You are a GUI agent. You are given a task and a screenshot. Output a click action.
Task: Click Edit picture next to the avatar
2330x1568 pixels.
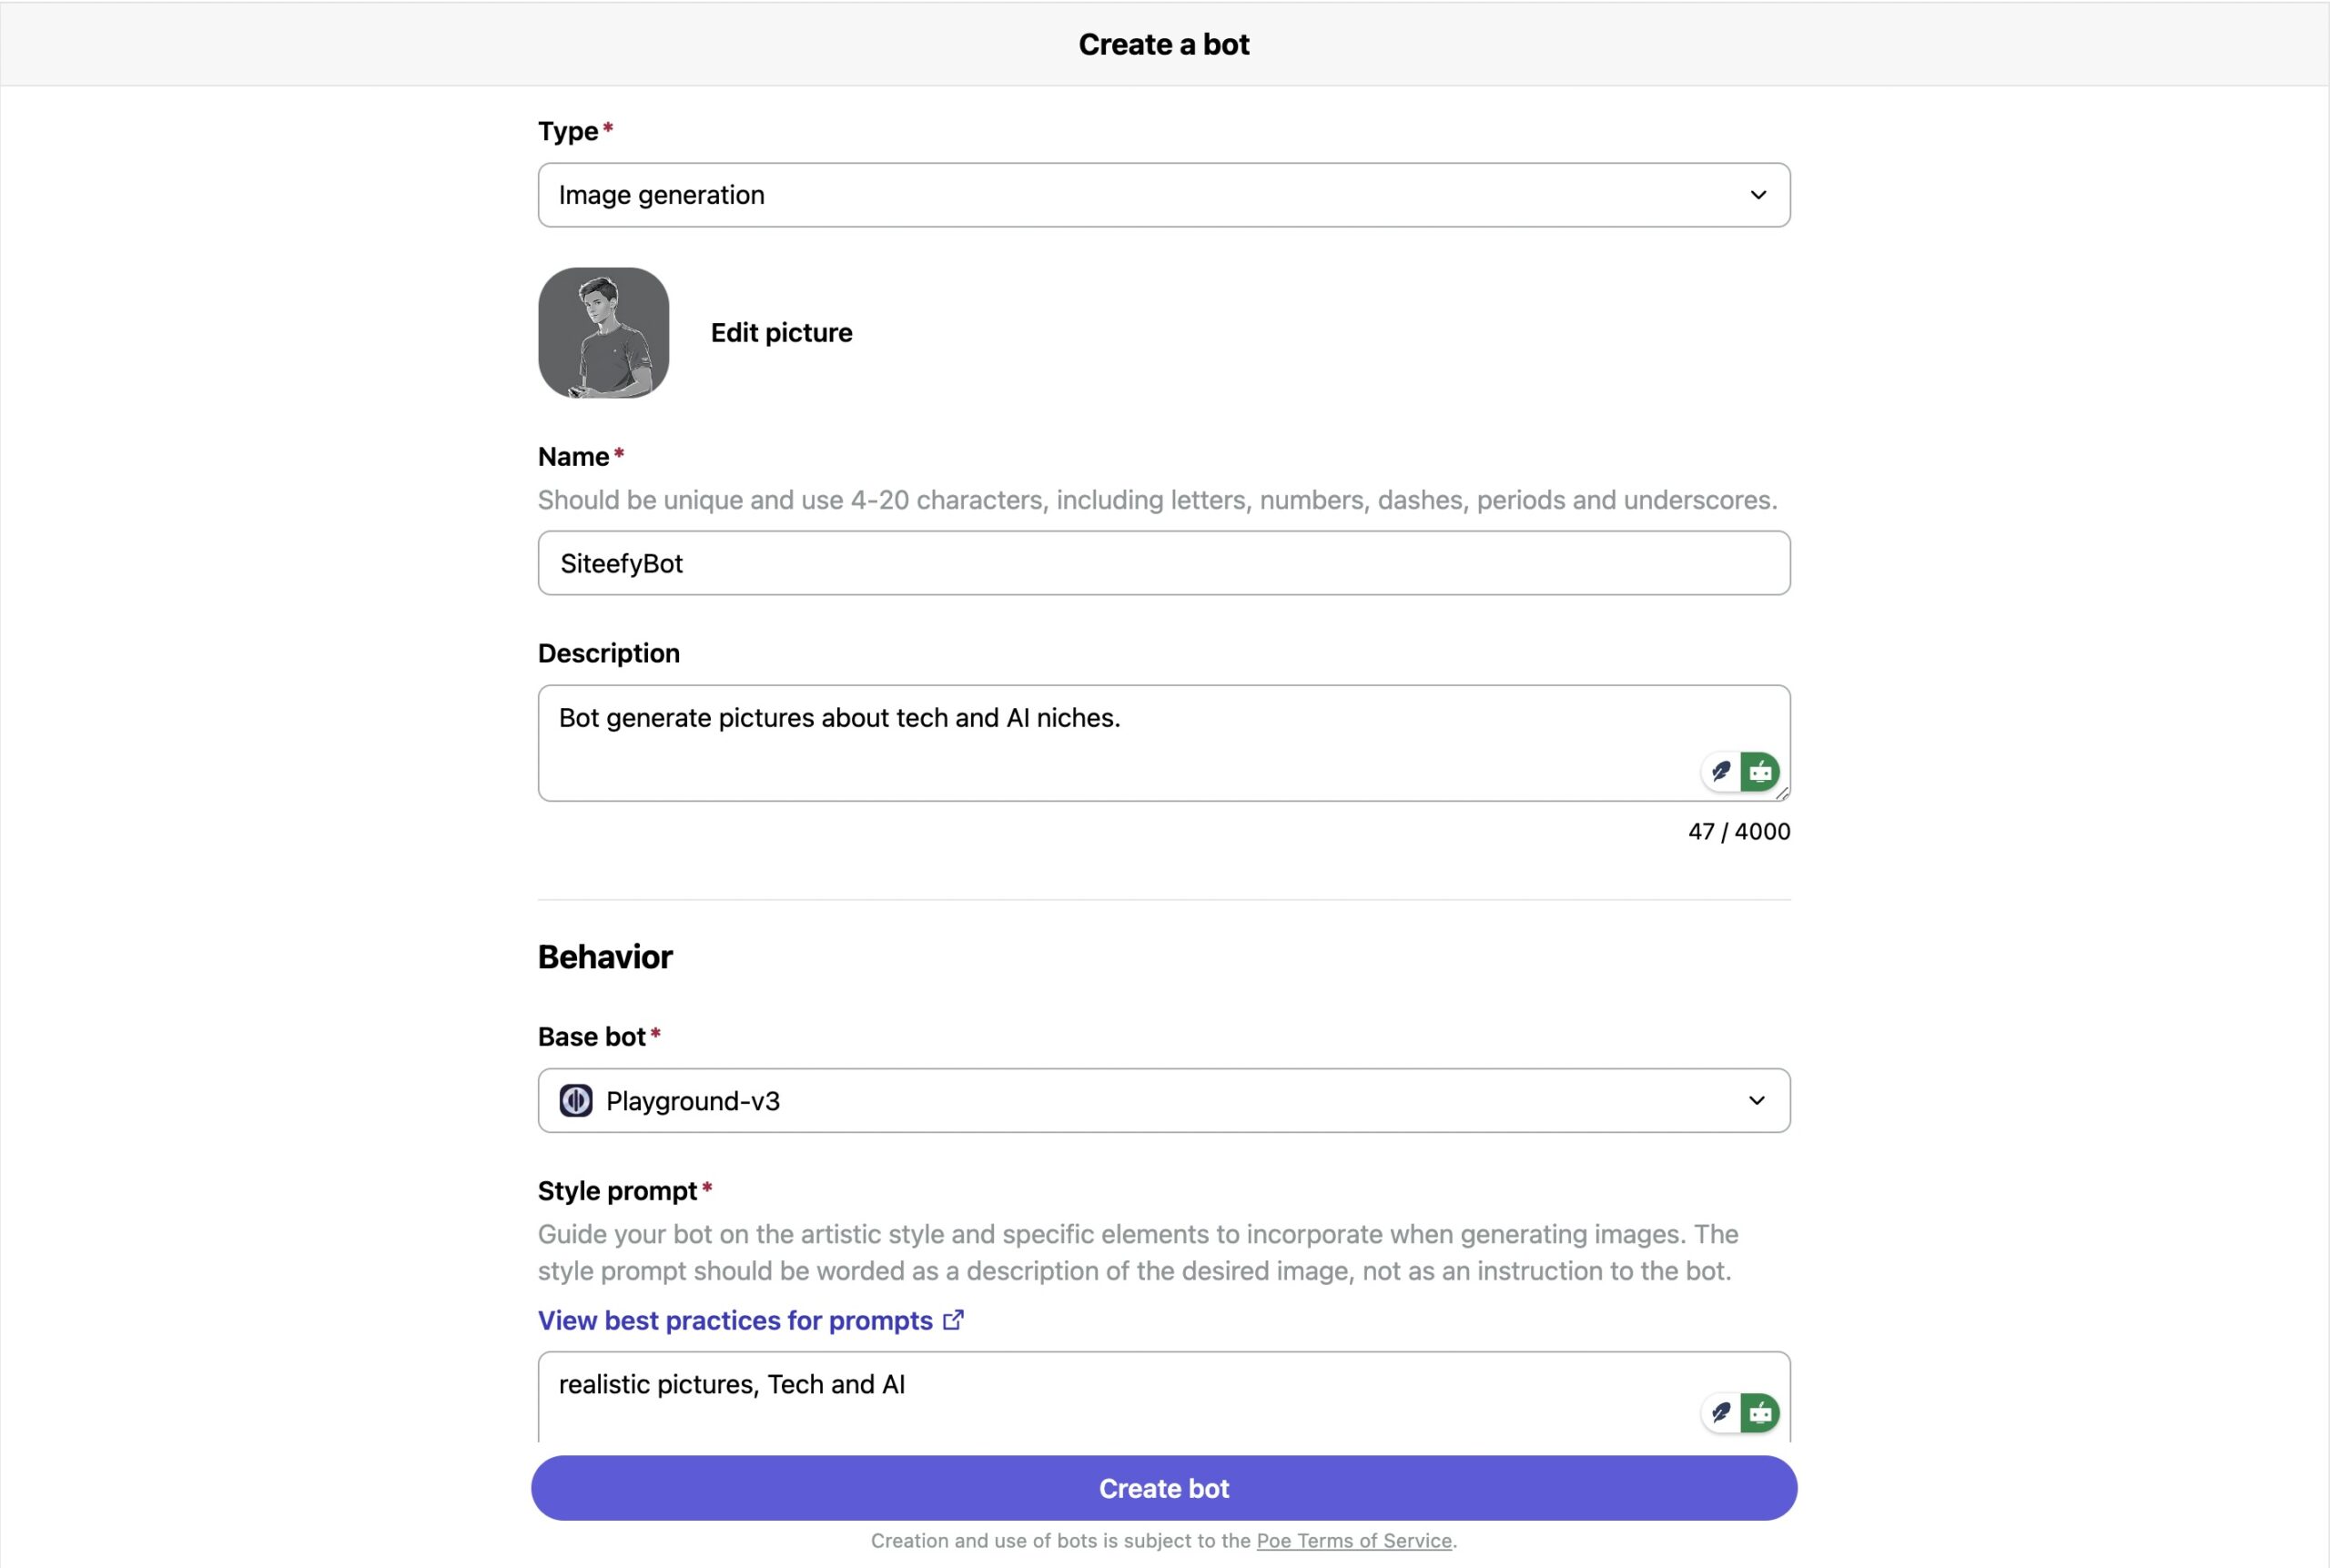[781, 332]
